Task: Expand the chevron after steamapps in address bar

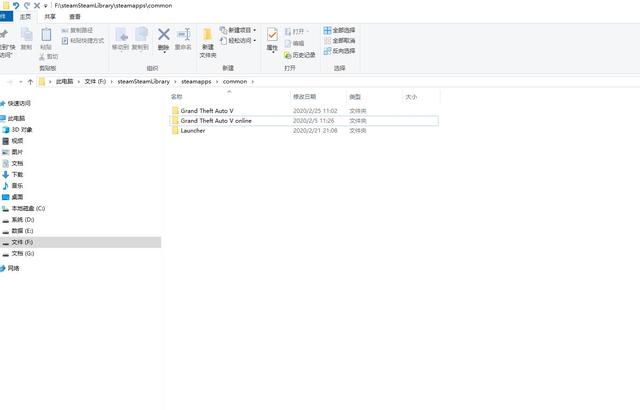Action: (217, 82)
